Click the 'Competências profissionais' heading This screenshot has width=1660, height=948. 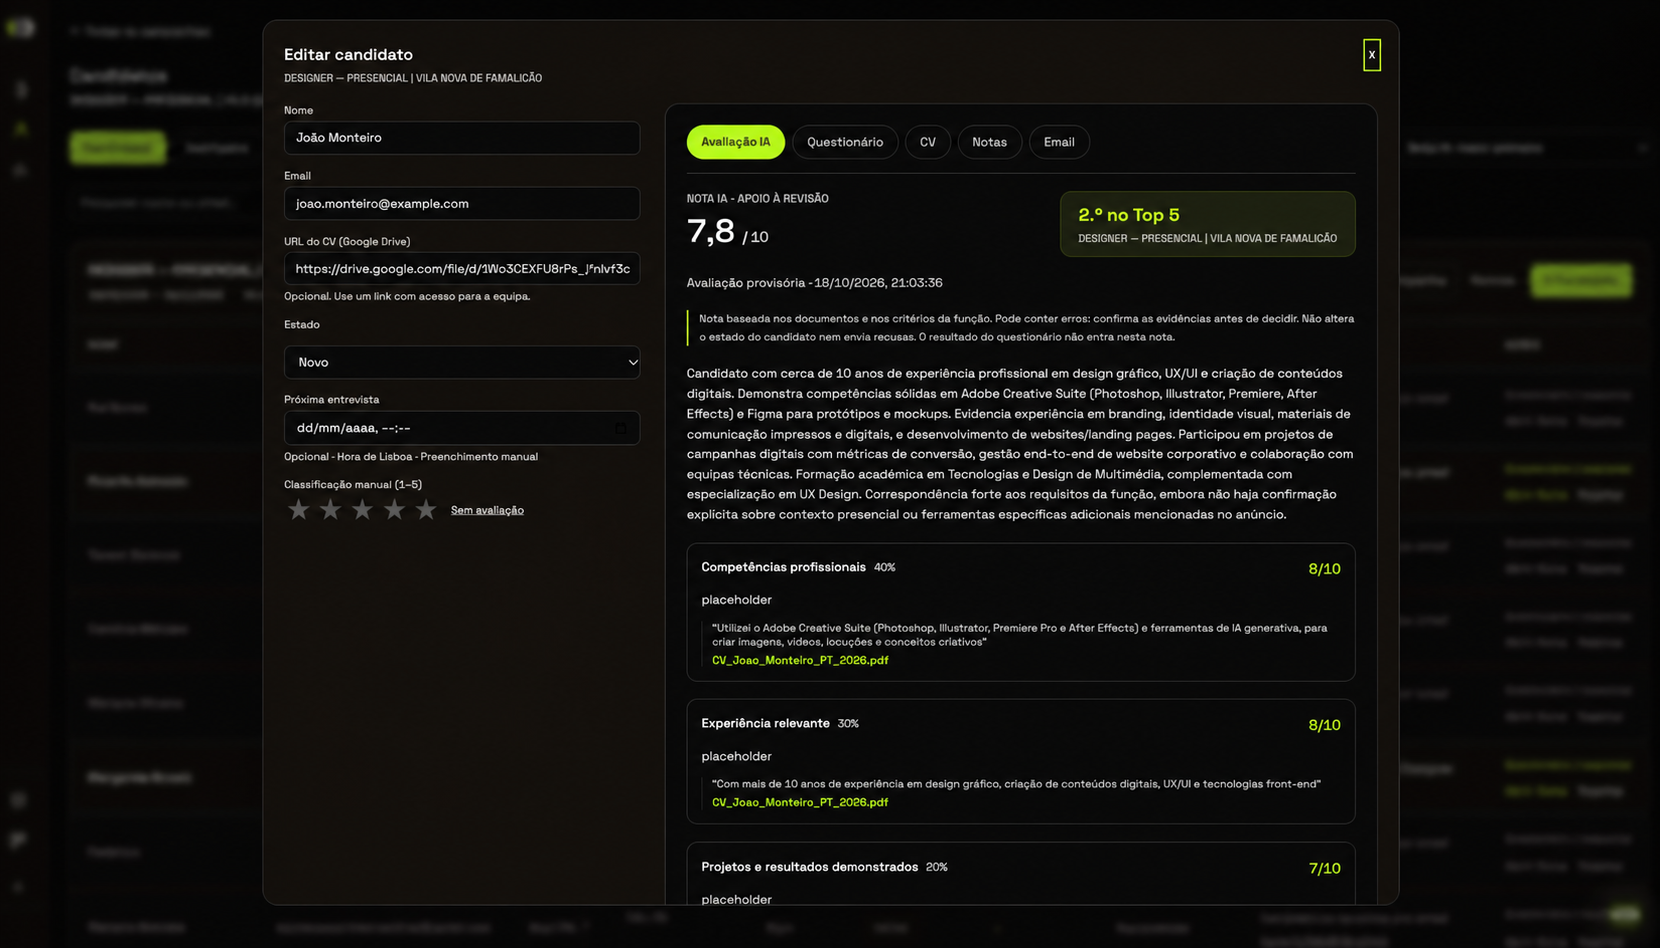[783, 567]
